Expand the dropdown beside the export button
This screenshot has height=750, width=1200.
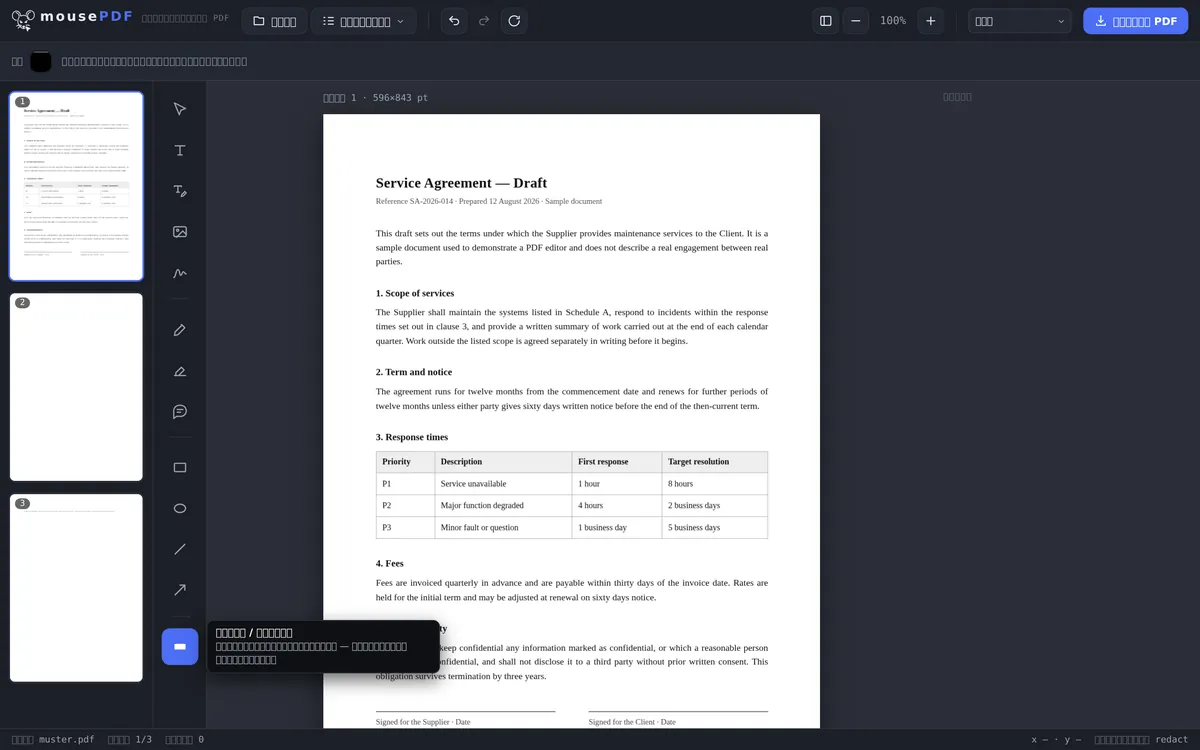[x=1020, y=21]
